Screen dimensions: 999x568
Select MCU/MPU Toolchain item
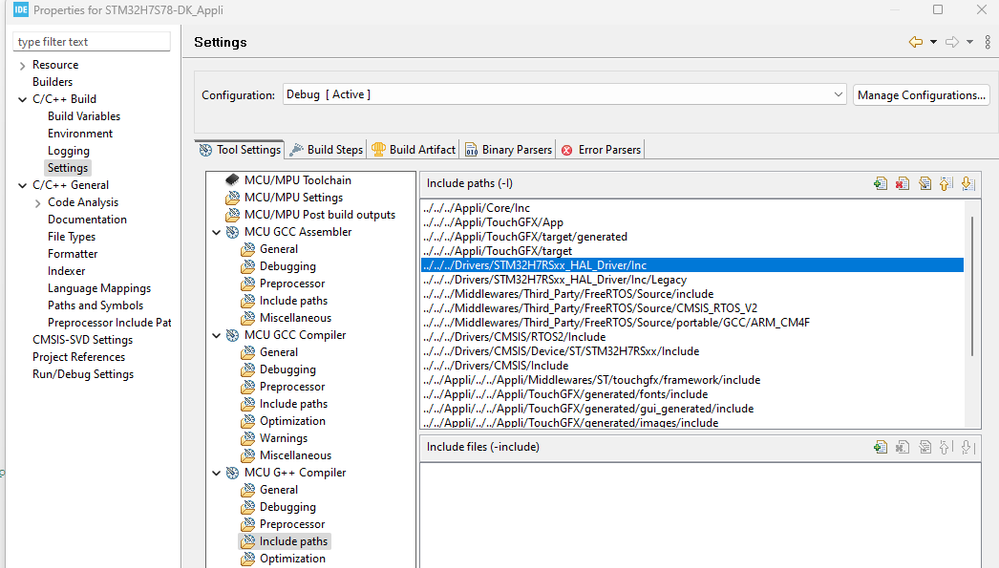coord(298,180)
